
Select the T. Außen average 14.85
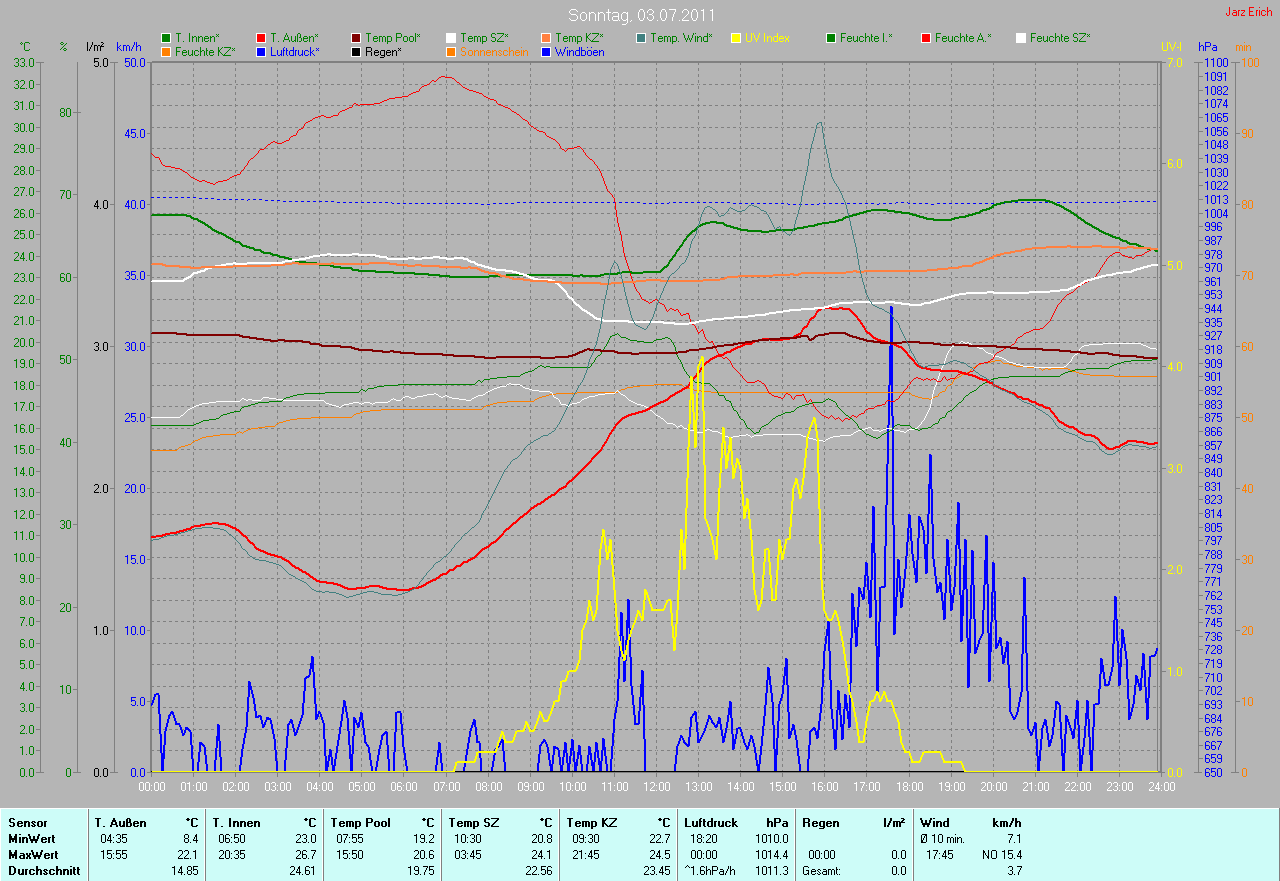pos(184,871)
